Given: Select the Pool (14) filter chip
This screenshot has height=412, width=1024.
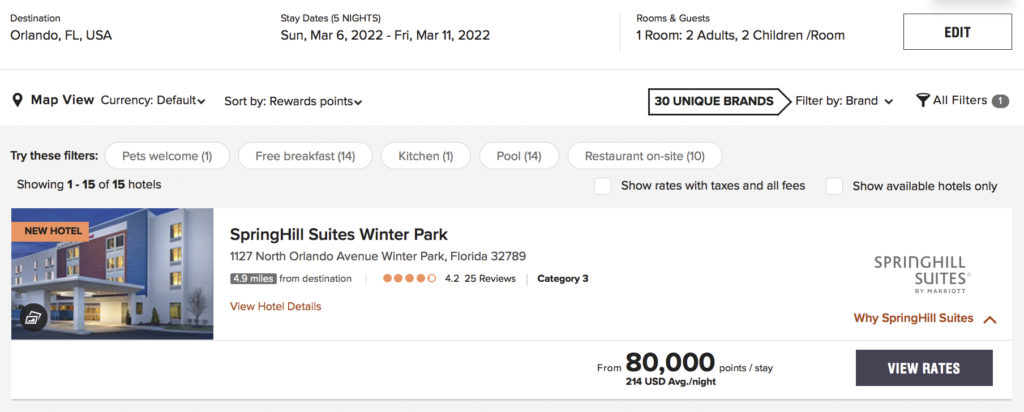Looking at the screenshot, I should pyautogui.click(x=518, y=156).
